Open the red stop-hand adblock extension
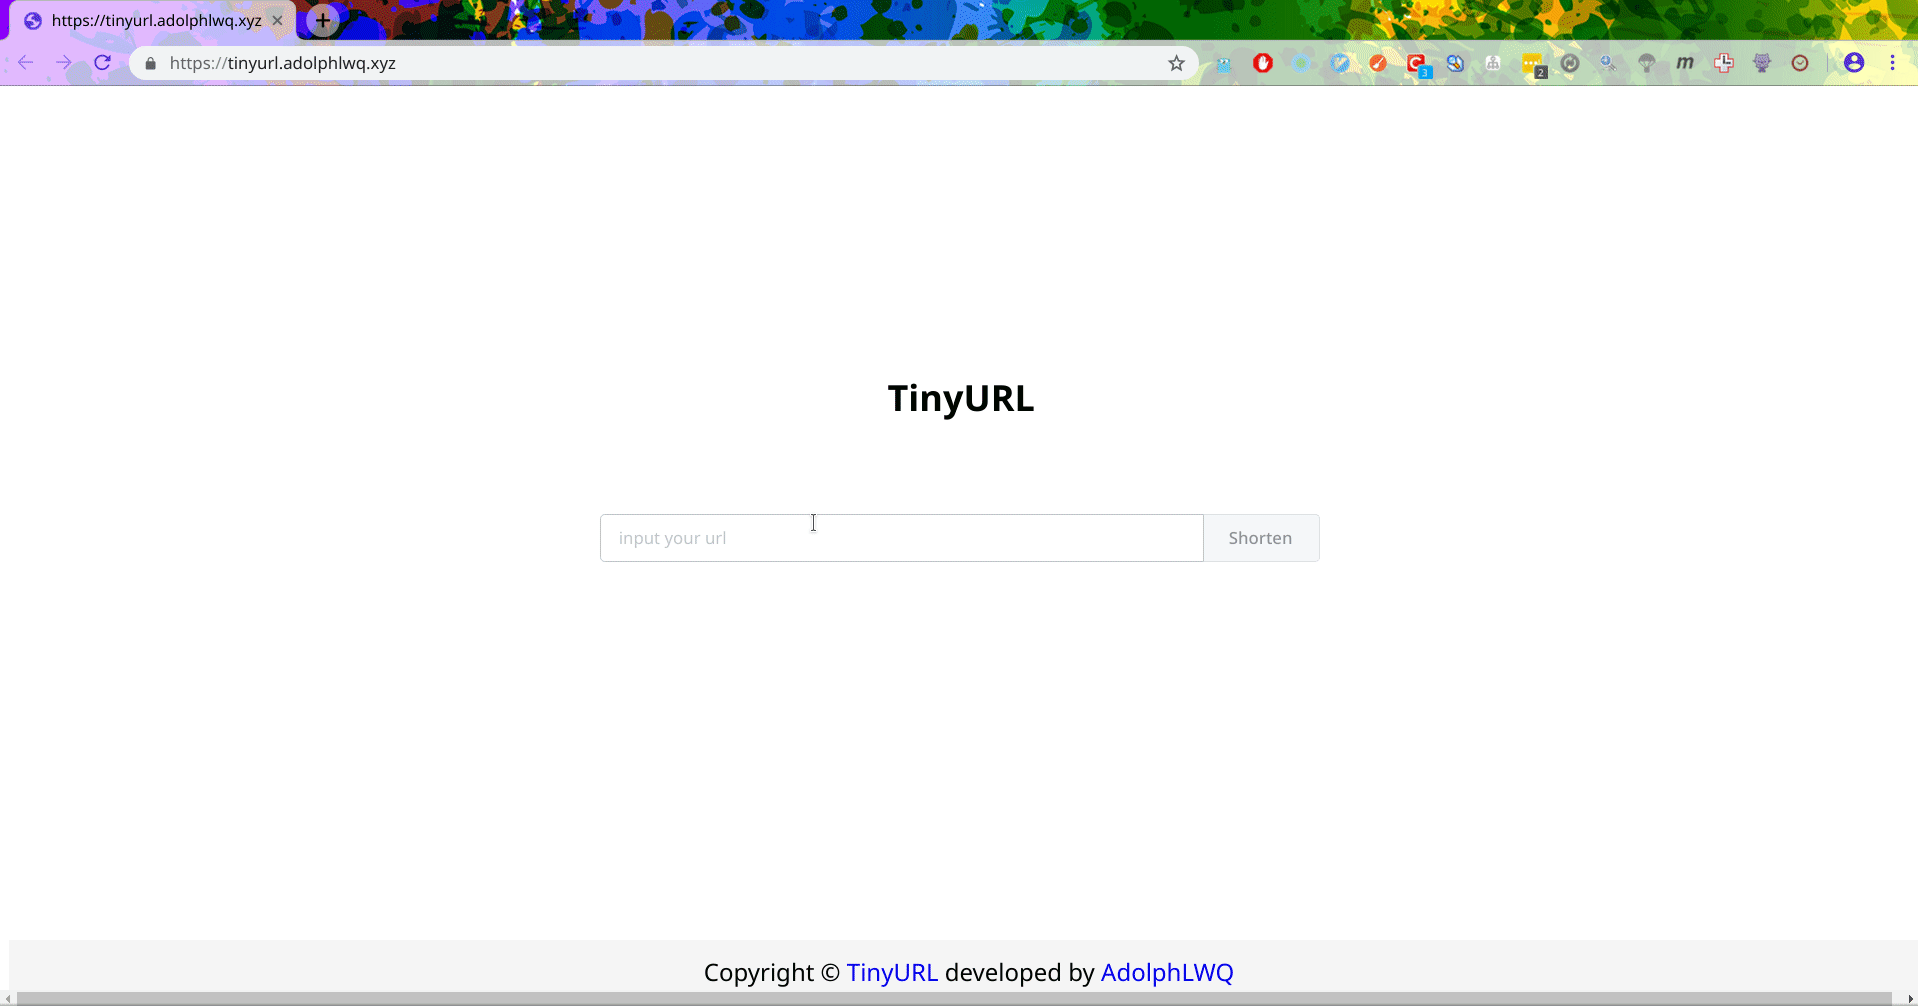This screenshot has width=1918, height=1006. click(x=1263, y=63)
